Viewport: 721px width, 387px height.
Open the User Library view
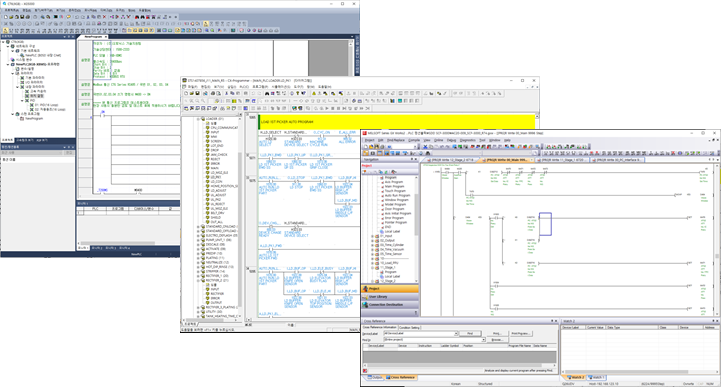390,296
